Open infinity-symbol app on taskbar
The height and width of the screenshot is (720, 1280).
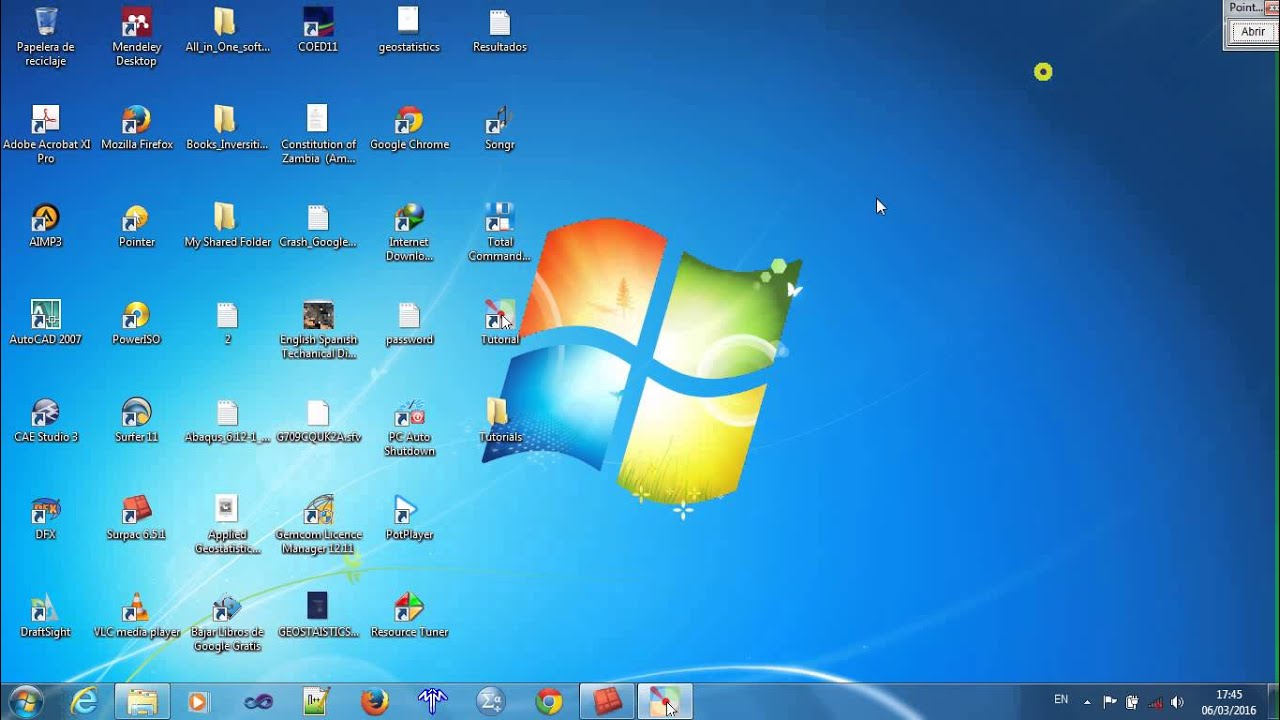click(258, 702)
